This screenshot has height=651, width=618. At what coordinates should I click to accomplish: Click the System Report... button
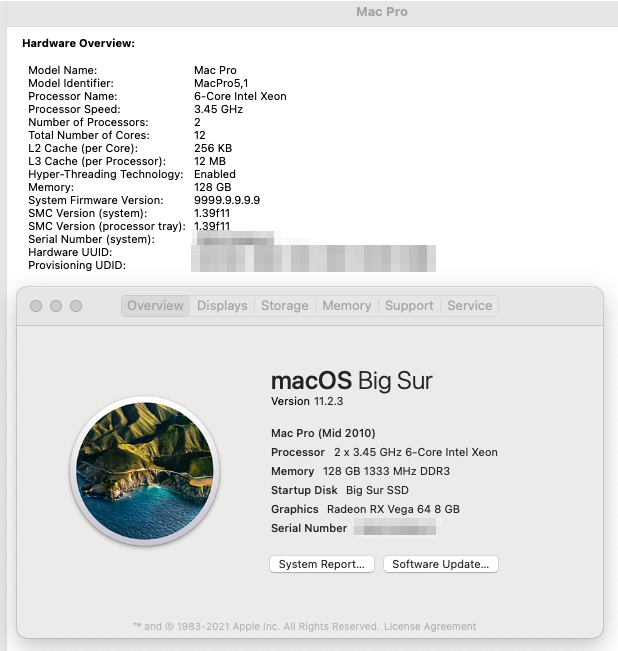pos(322,564)
